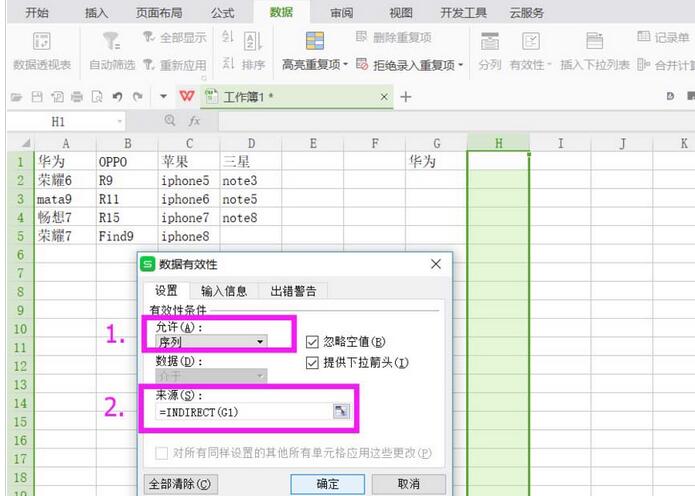The image size is (695, 496).
Task: Click the select-all corner of the sheet
Action: pyautogui.click(x=21, y=143)
